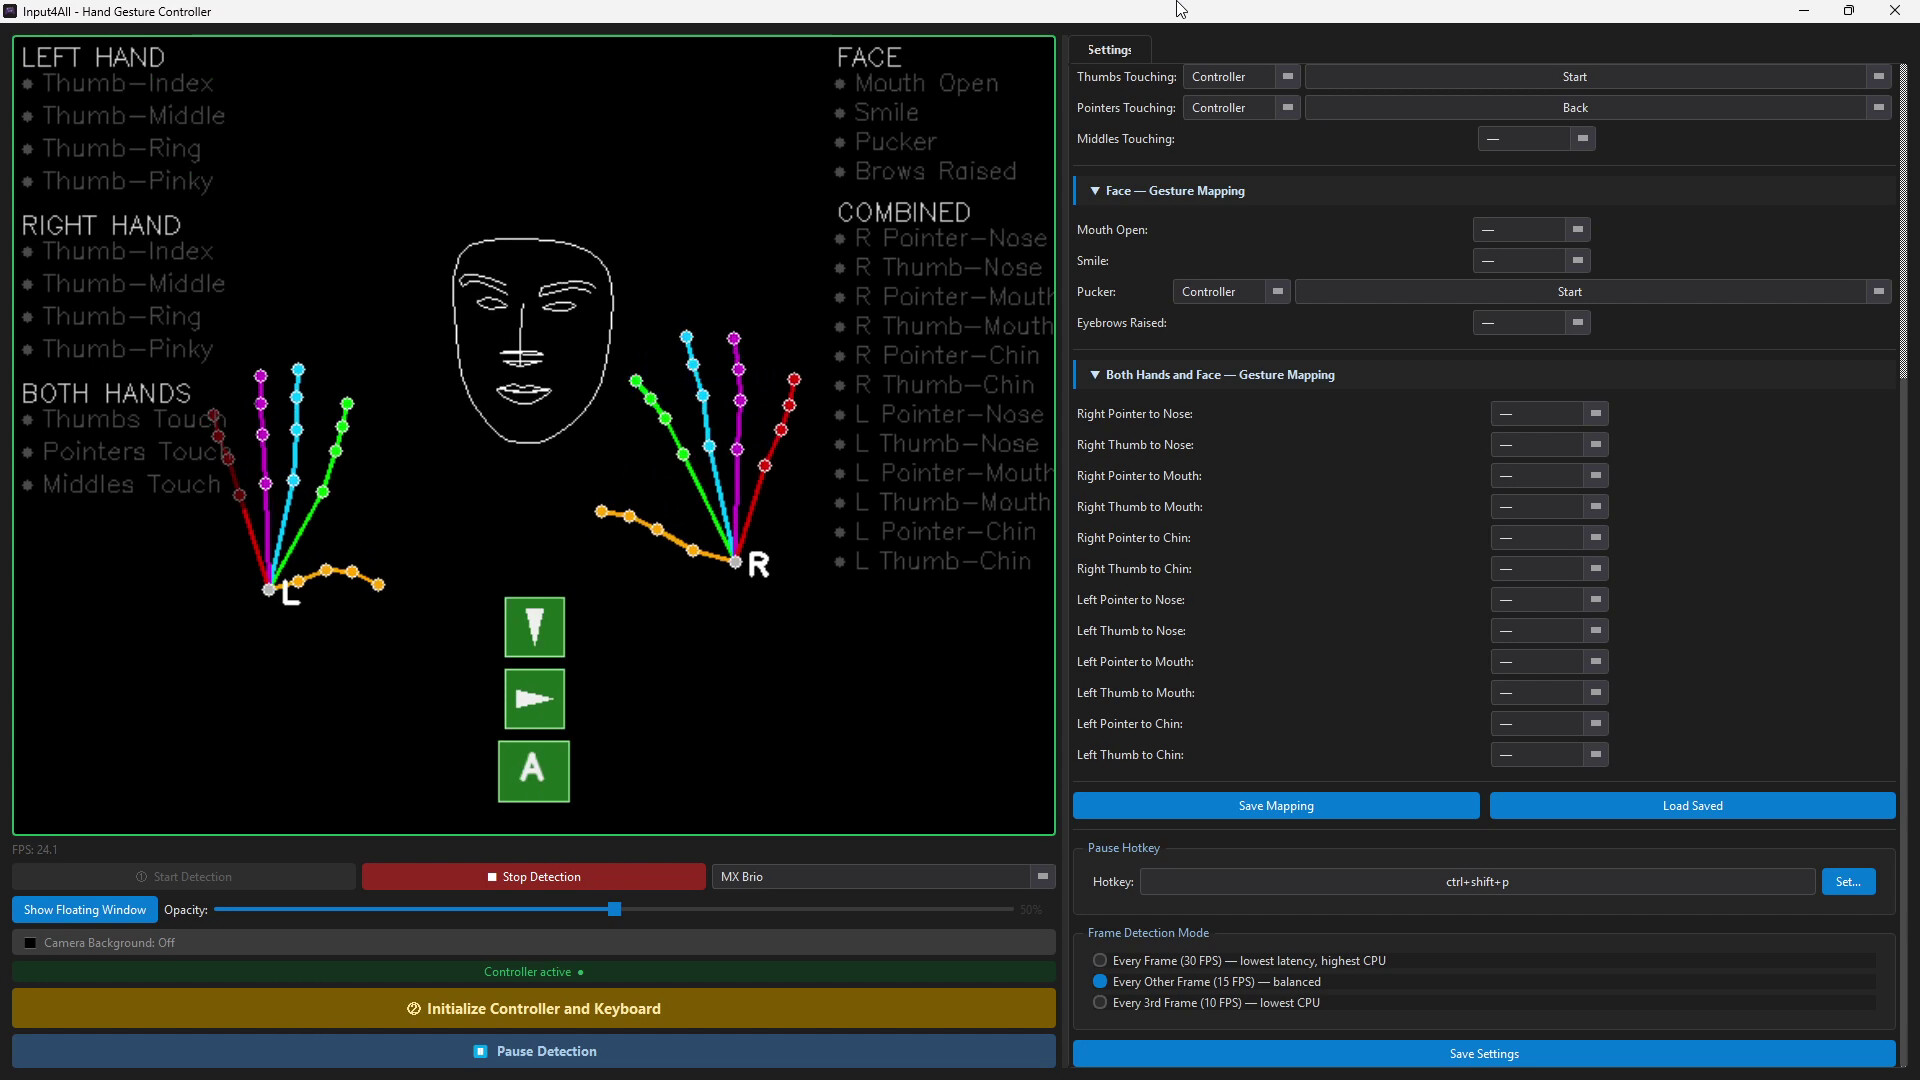Open Right Thumb to Chin dropdown
Screen dimensions: 1920x1080
[1549, 569]
